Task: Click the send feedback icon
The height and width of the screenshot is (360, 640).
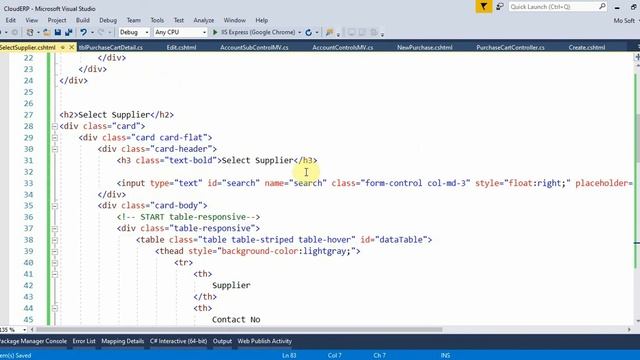Action: [500, 7]
